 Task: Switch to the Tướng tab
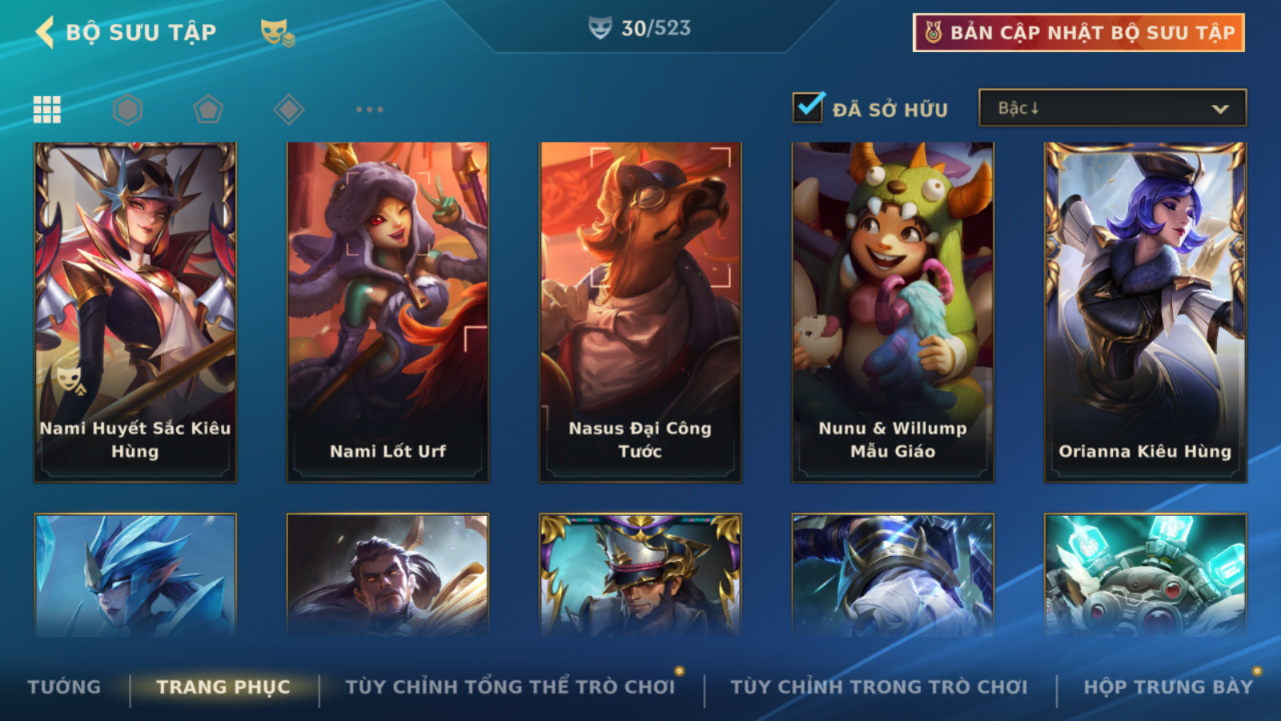tap(64, 687)
